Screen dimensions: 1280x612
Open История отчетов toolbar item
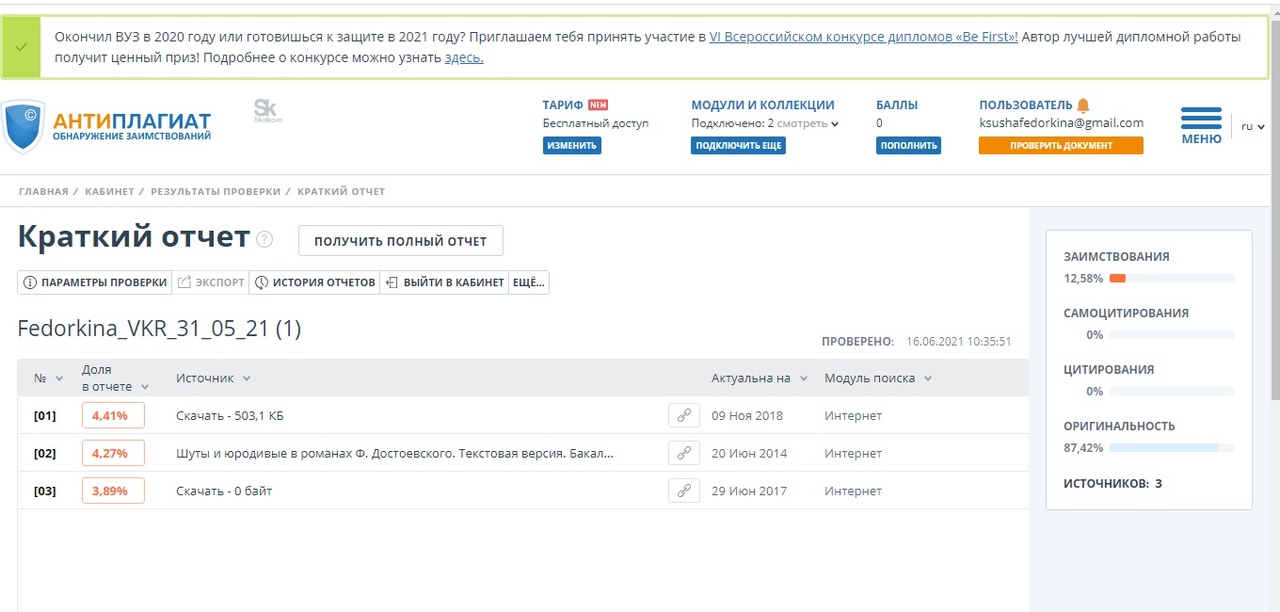(315, 282)
